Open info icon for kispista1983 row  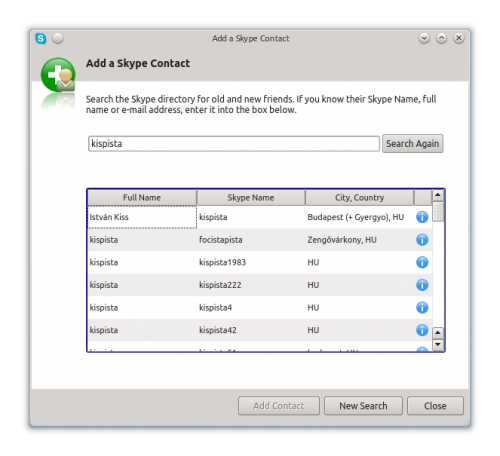(x=422, y=262)
